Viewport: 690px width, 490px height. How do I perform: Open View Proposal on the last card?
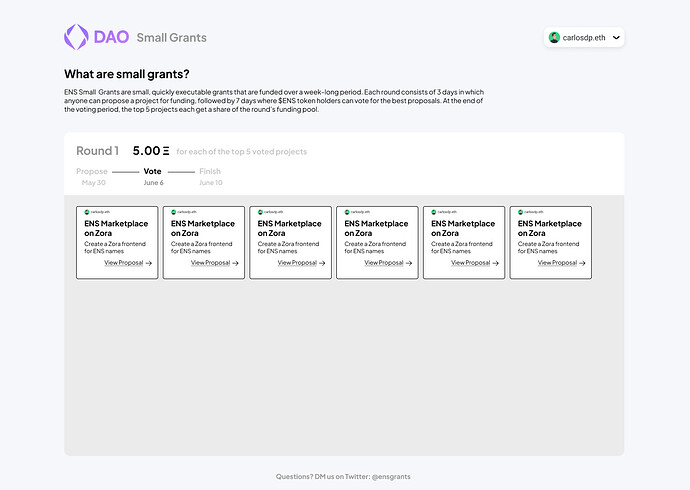click(562, 263)
